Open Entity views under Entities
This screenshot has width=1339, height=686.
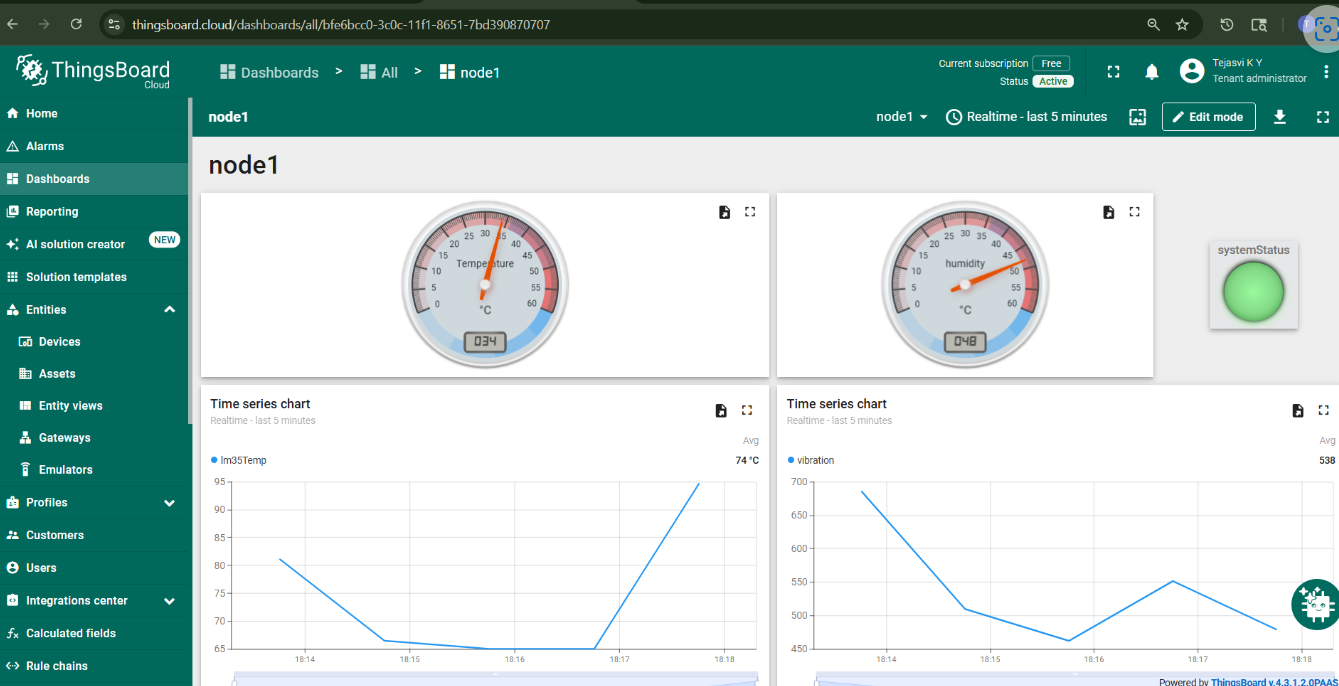[94, 406]
